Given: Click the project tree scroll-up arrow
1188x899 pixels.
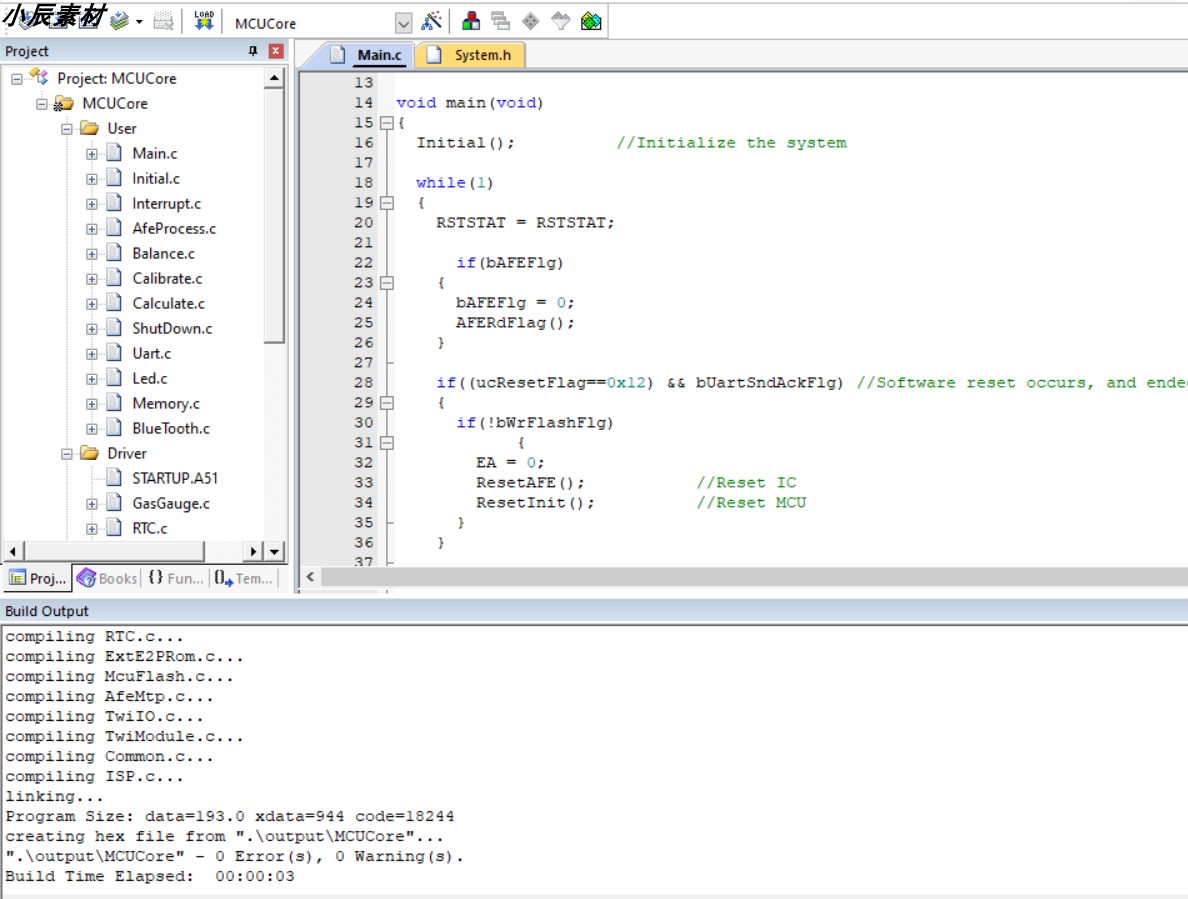Looking at the screenshot, I should click(x=274, y=78).
